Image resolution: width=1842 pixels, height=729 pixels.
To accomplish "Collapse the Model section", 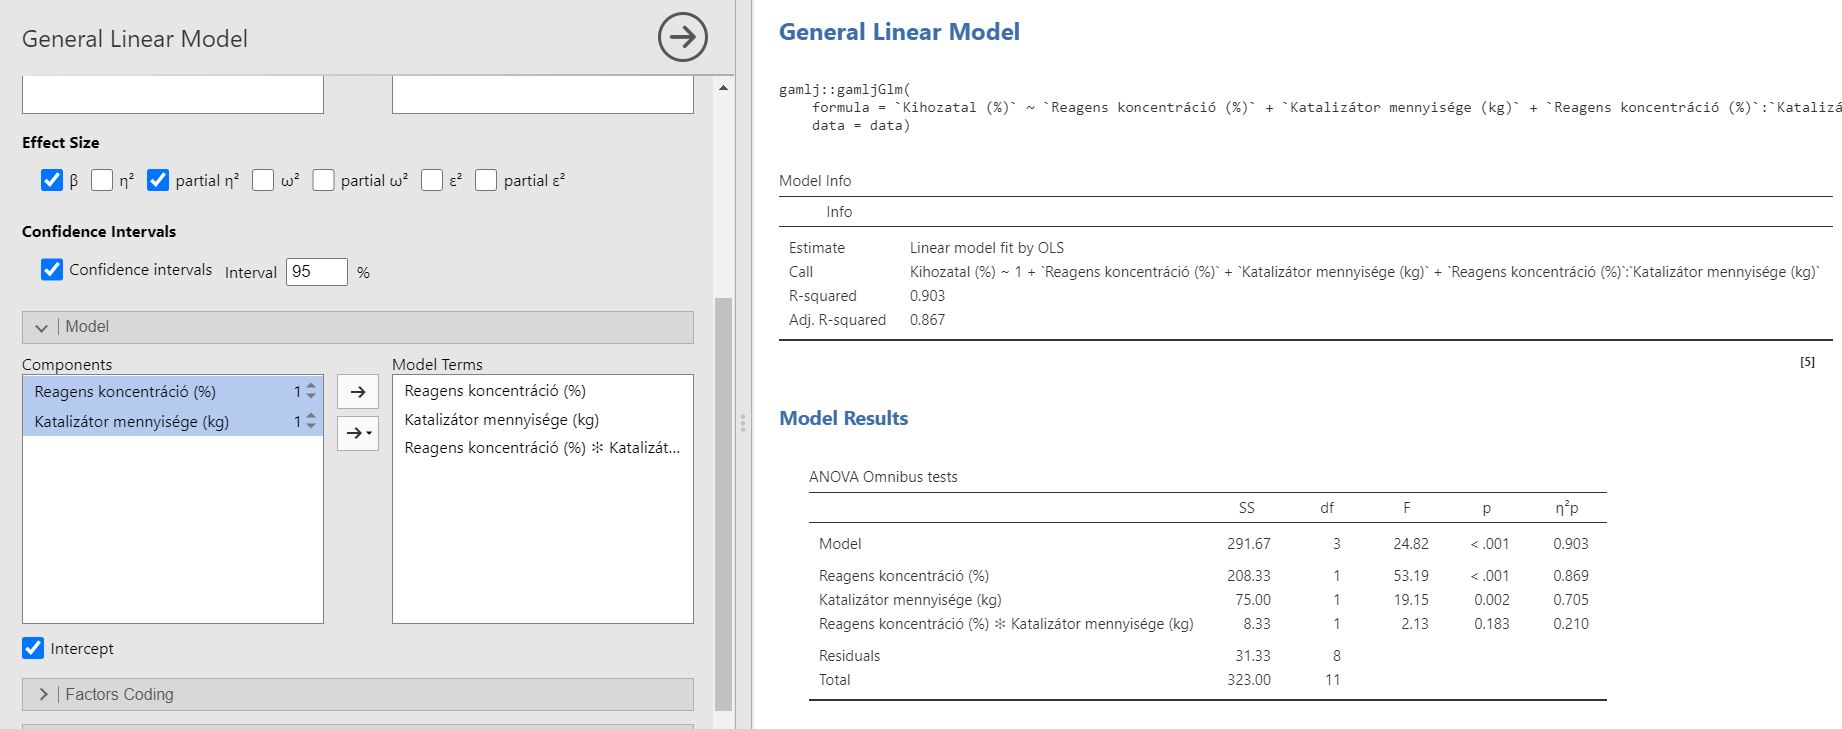I will [42, 327].
